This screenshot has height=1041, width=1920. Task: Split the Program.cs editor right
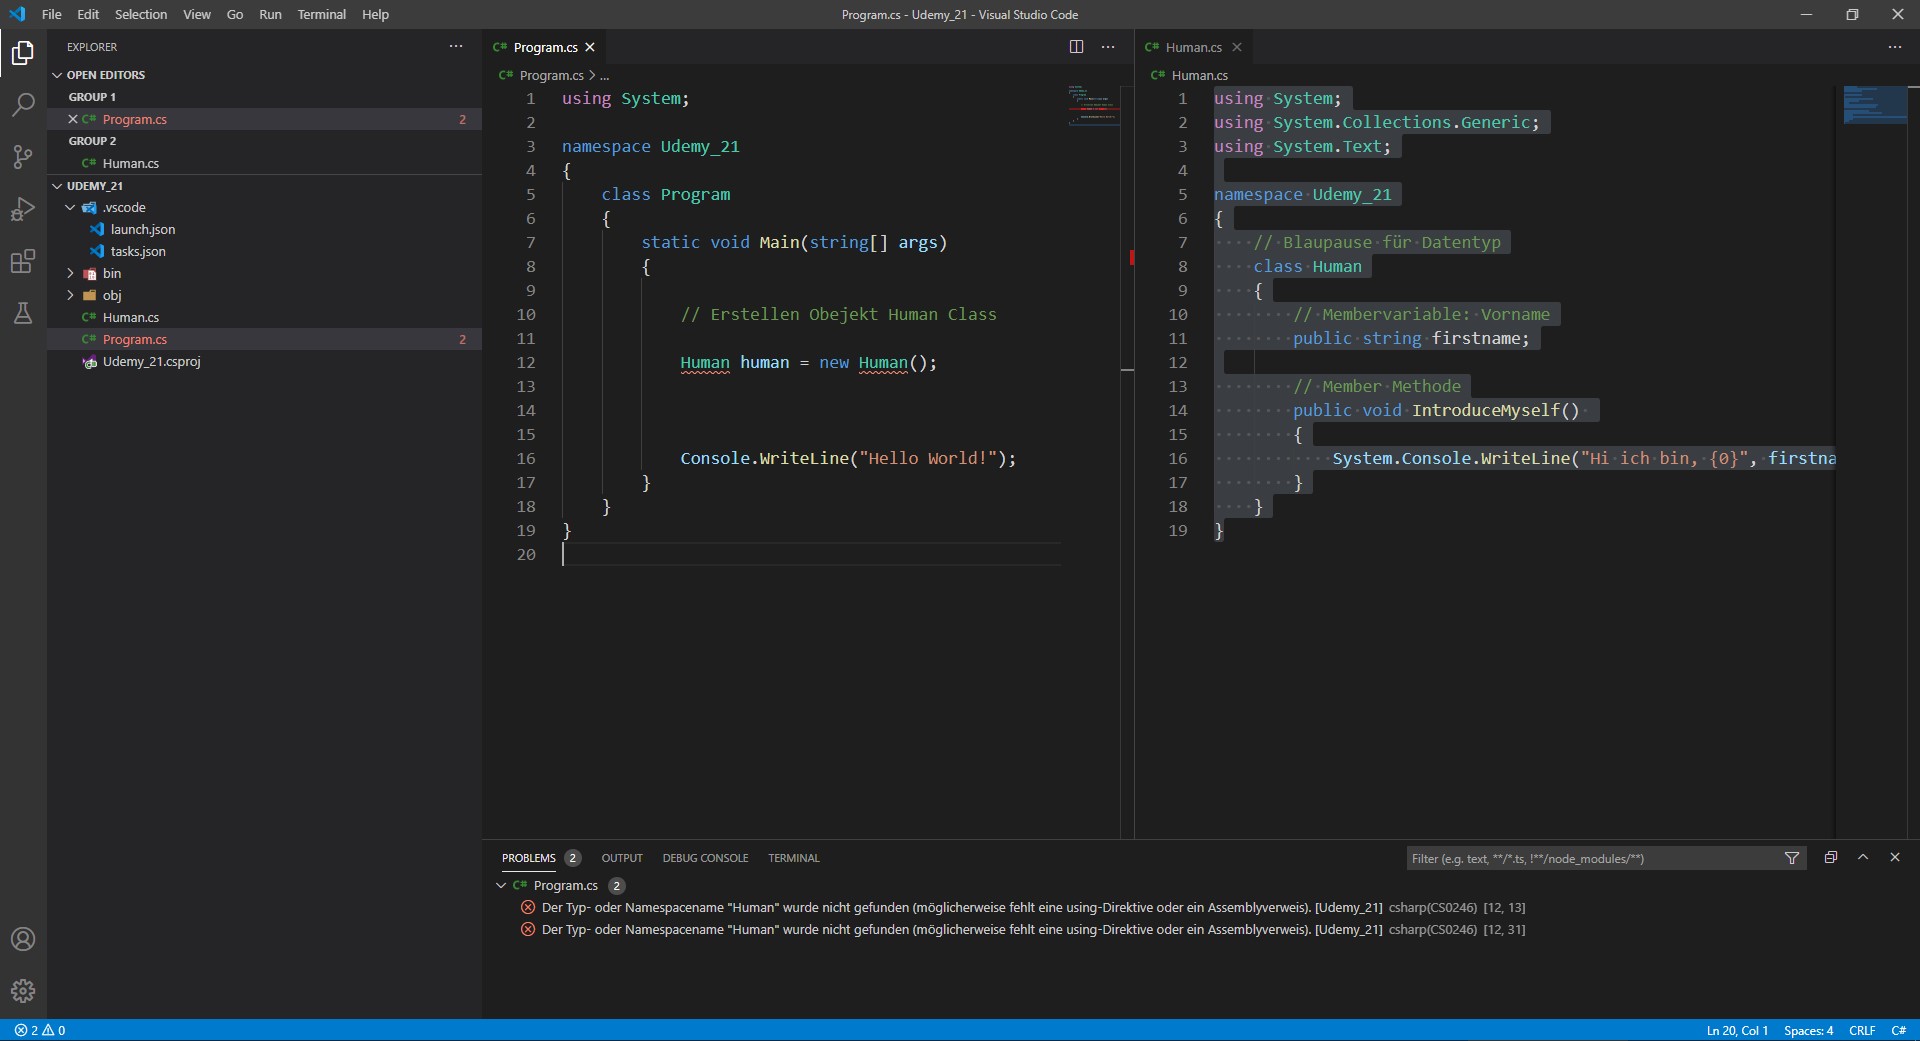coord(1076,47)
